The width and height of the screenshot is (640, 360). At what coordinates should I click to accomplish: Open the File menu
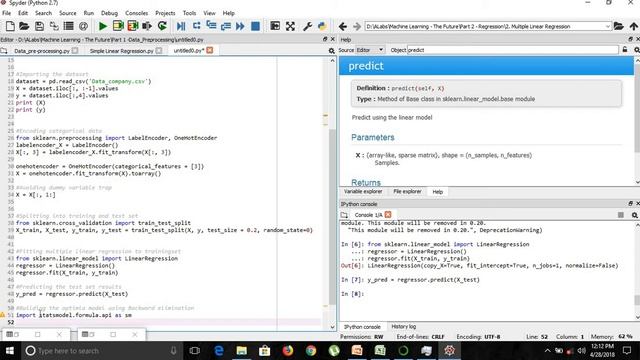tap(7, 13)
